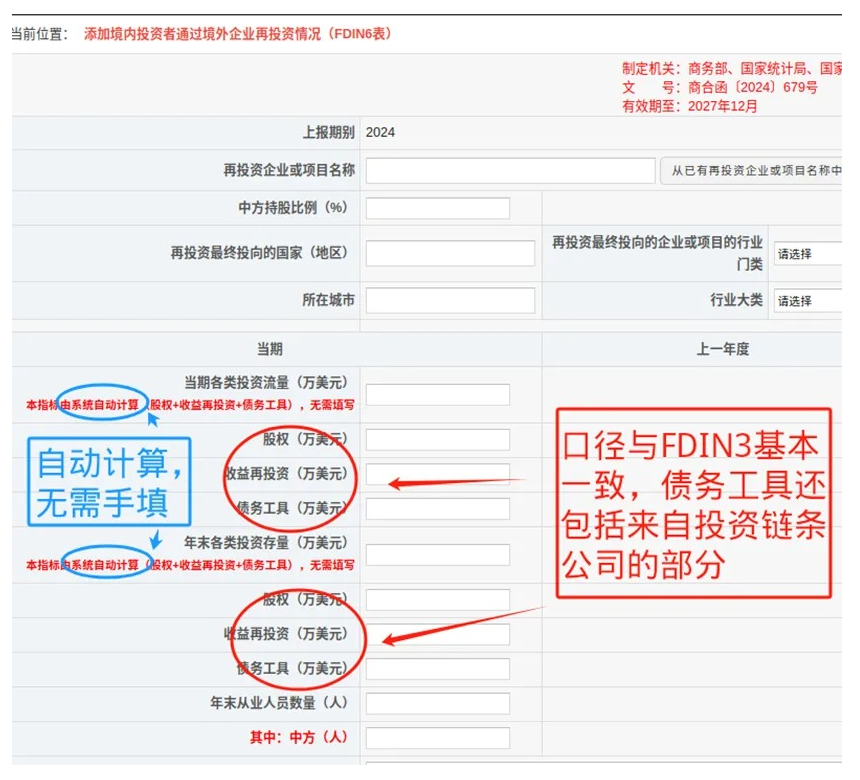The width and height of the screenshot is (860, 780).
Task: Select the 所在城市 input field
Action: (450, 301)
